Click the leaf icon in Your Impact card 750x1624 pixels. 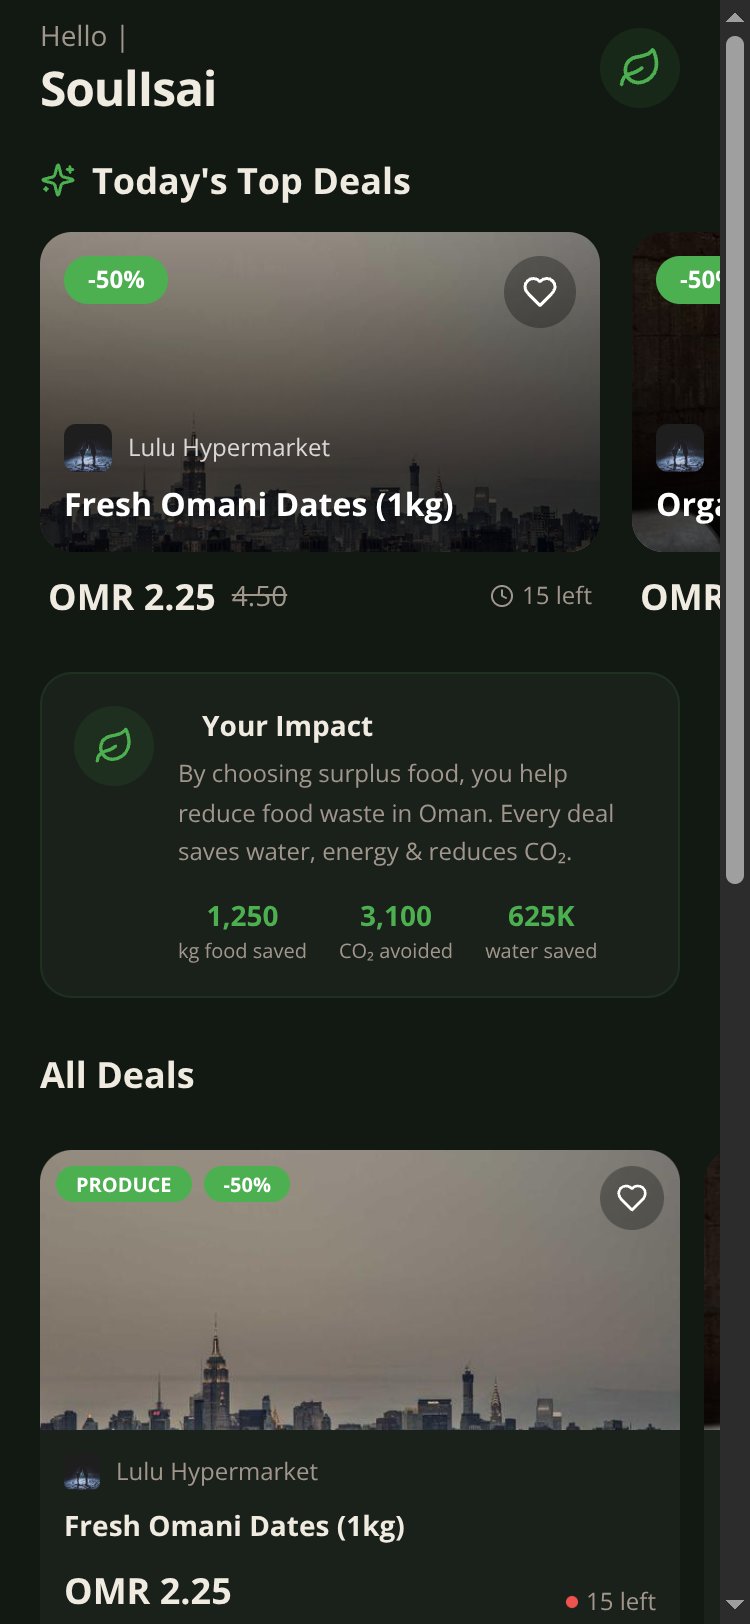pos(114,746)
